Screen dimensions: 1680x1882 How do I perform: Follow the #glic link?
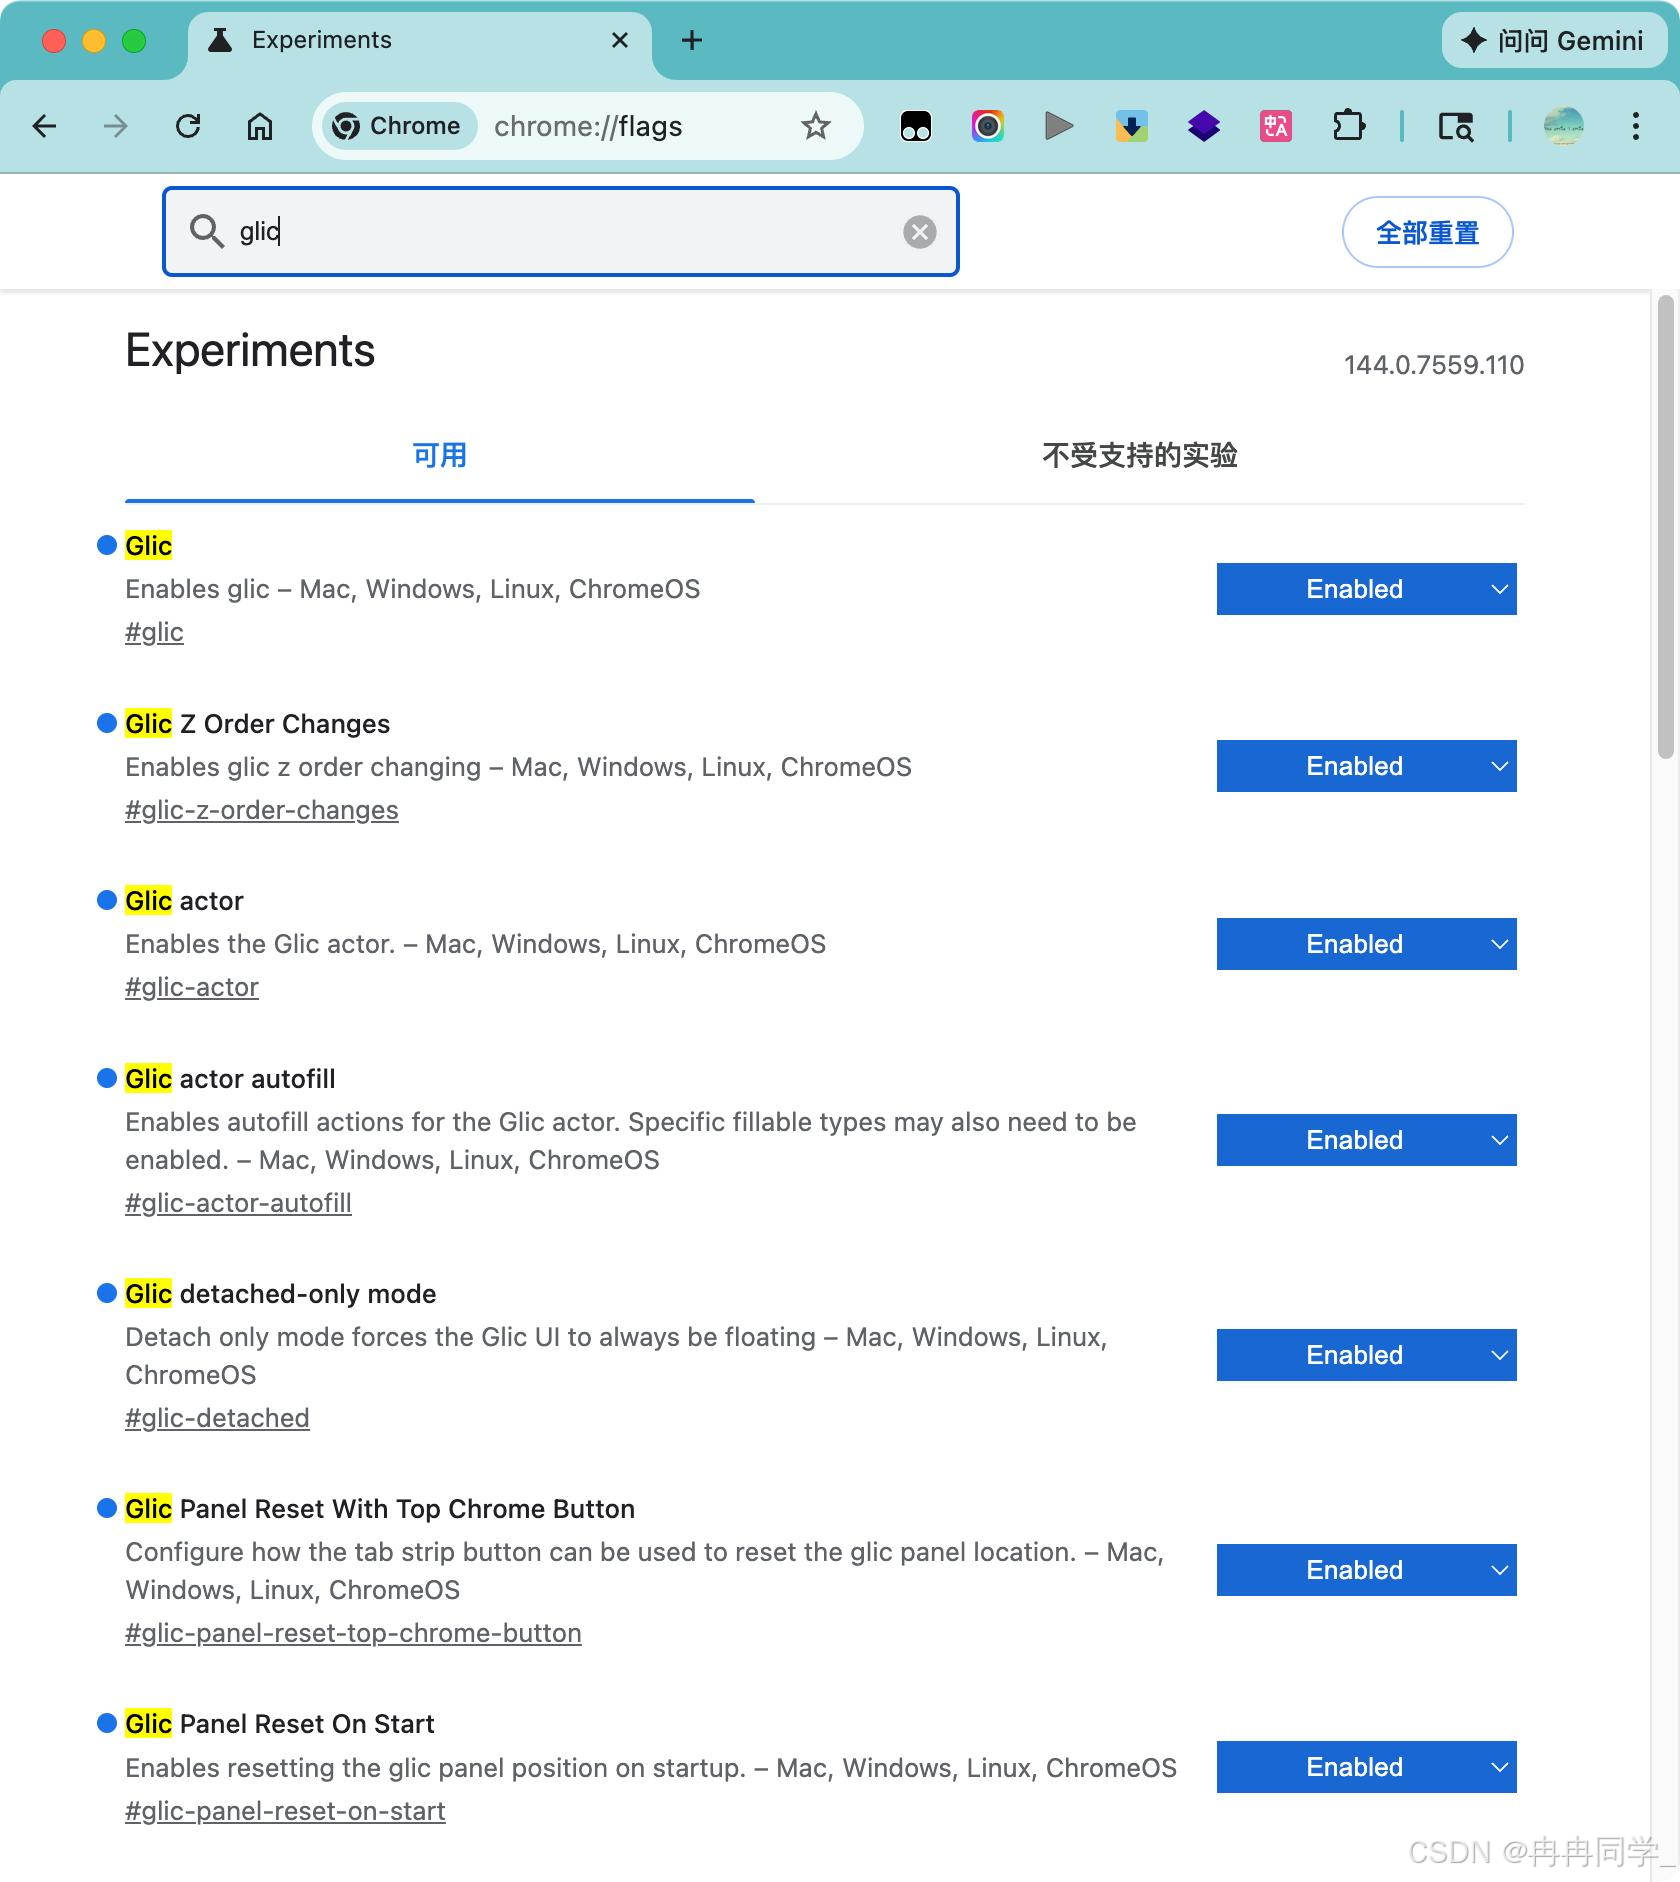154,632
